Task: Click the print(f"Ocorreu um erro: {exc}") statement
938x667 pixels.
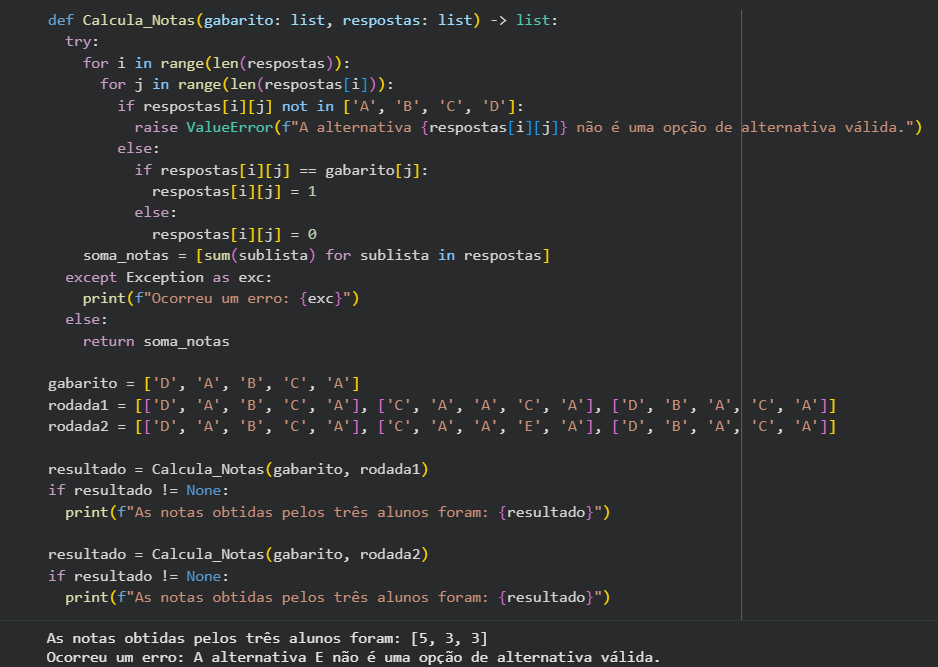Action: (221, 299)
